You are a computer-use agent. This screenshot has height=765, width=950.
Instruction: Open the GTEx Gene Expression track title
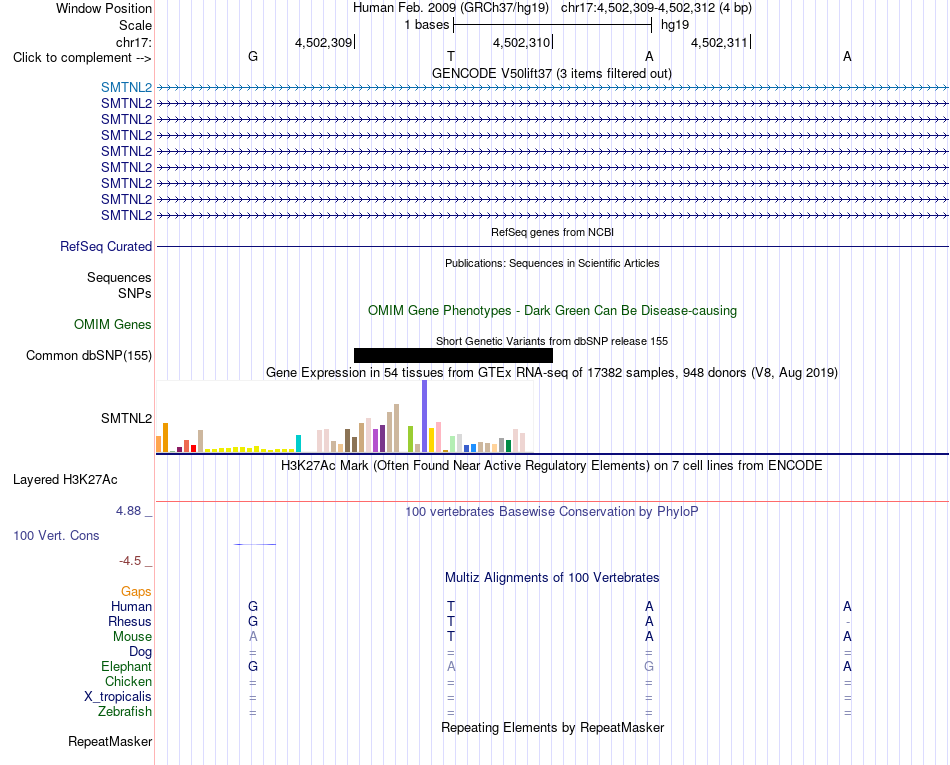coord(551,373)
